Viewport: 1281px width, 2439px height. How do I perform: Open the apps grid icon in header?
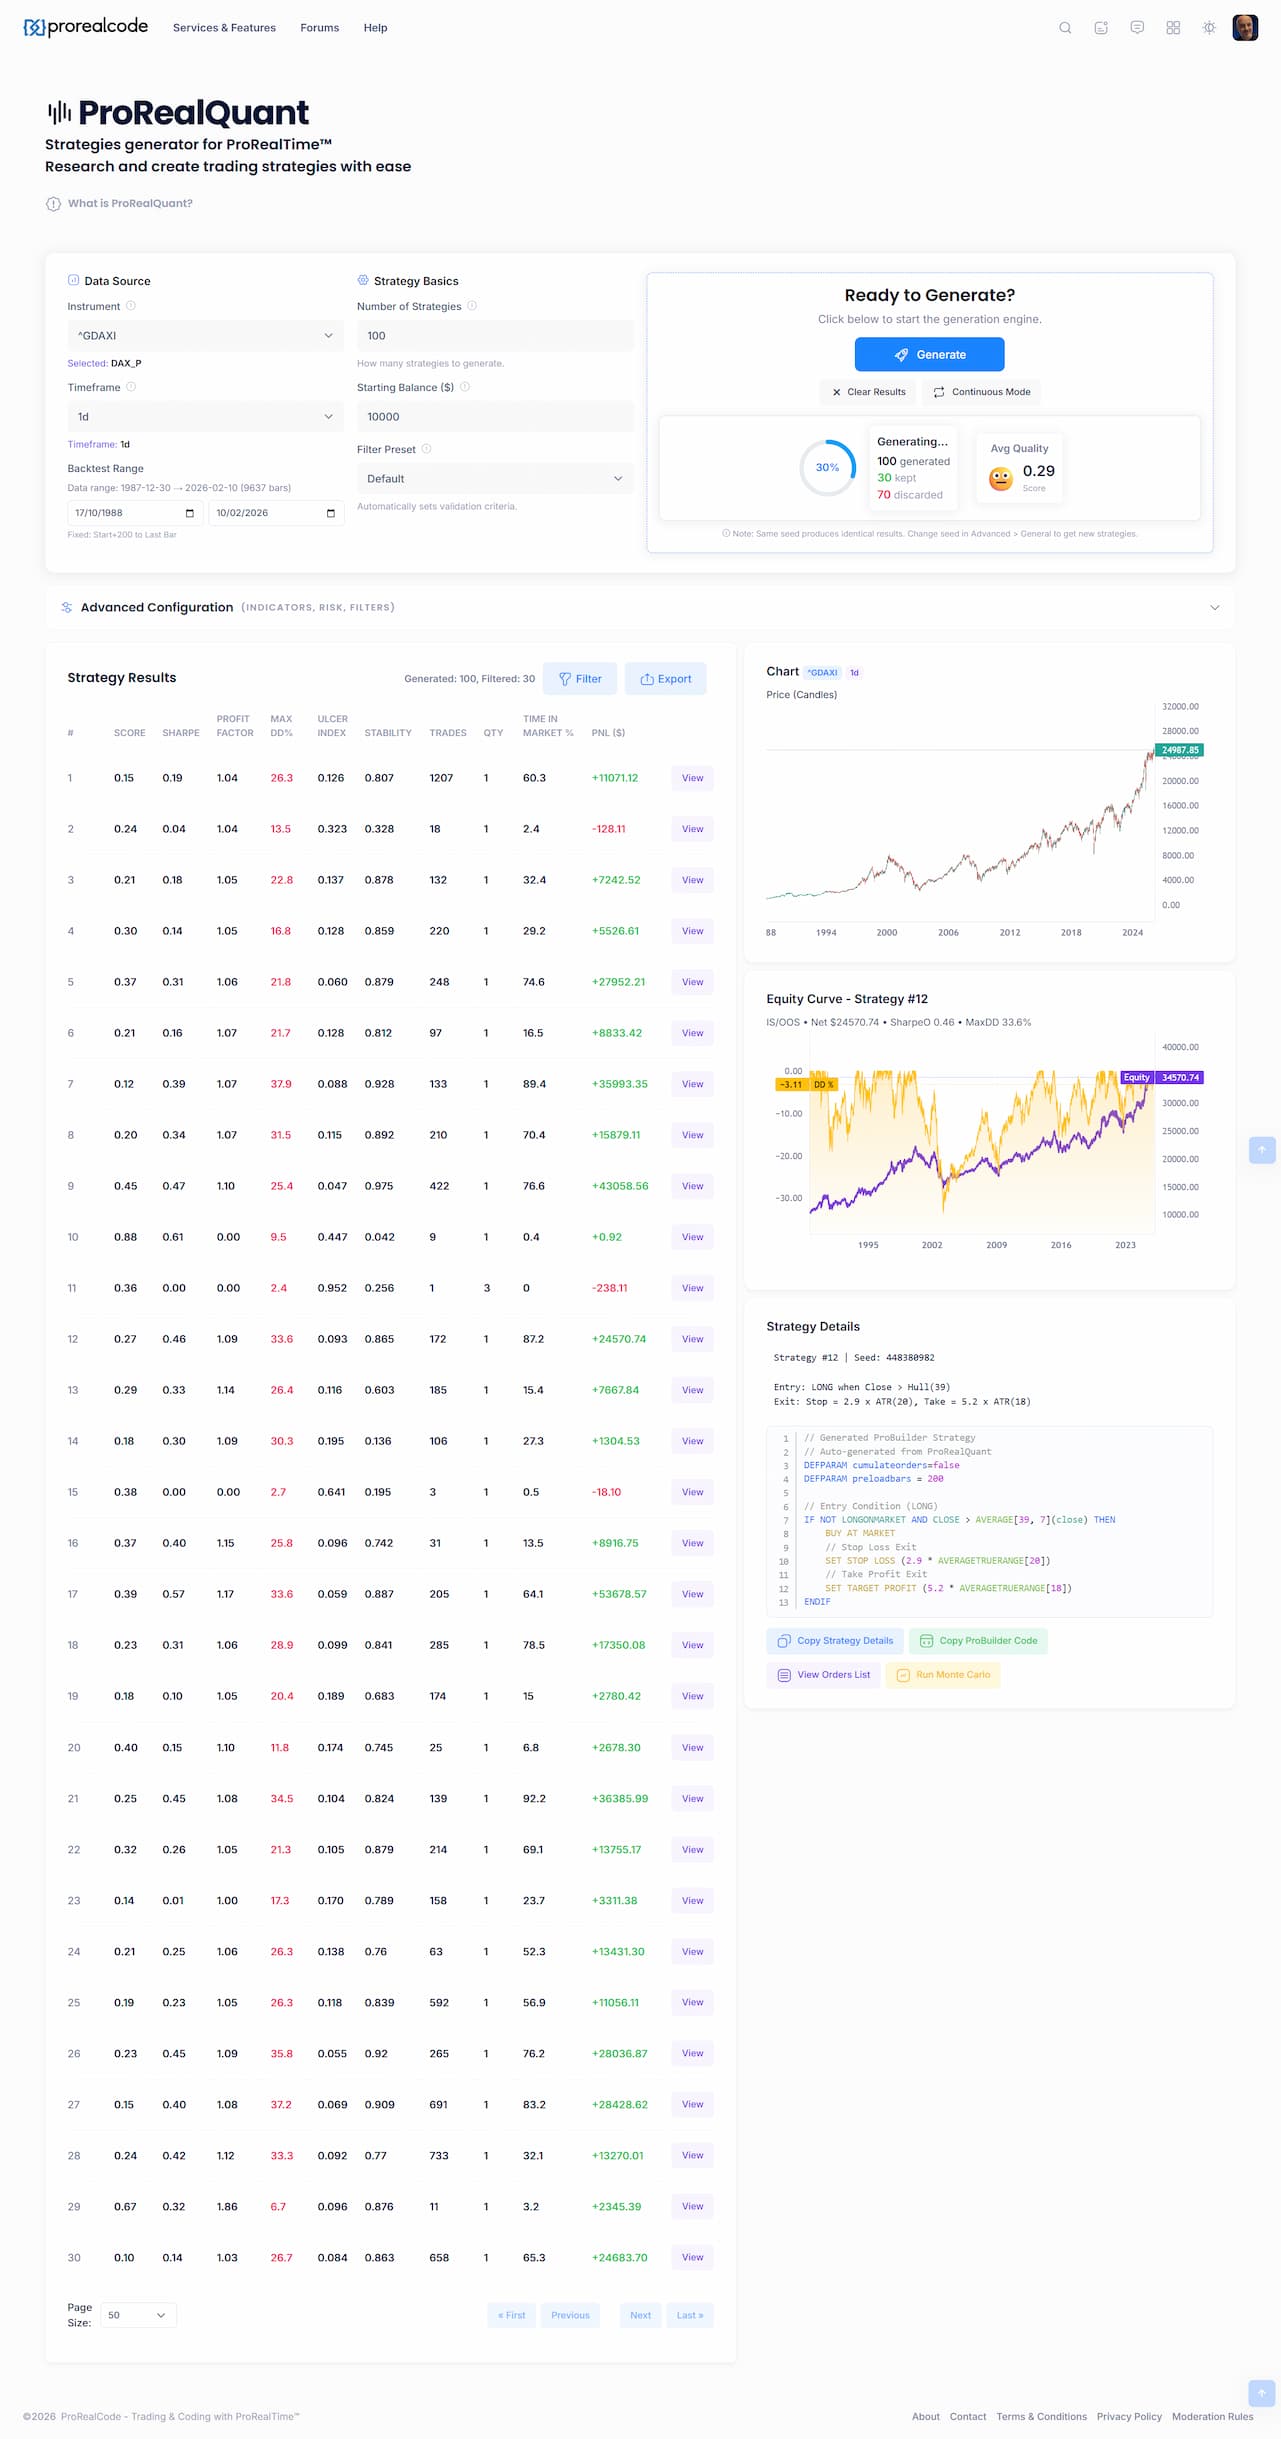[x=1173, y=28]
